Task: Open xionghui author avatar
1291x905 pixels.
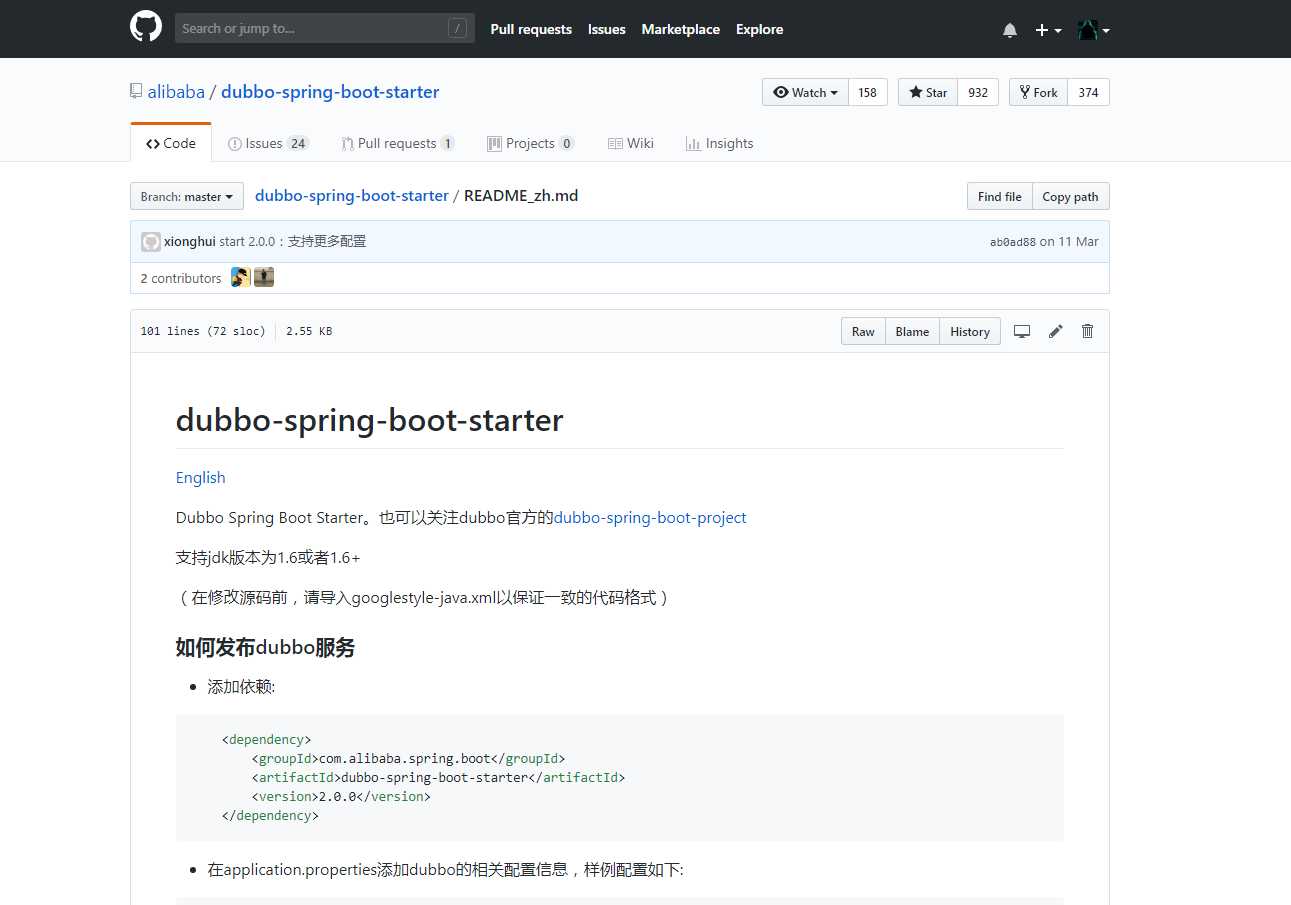Action: point(151,241)
